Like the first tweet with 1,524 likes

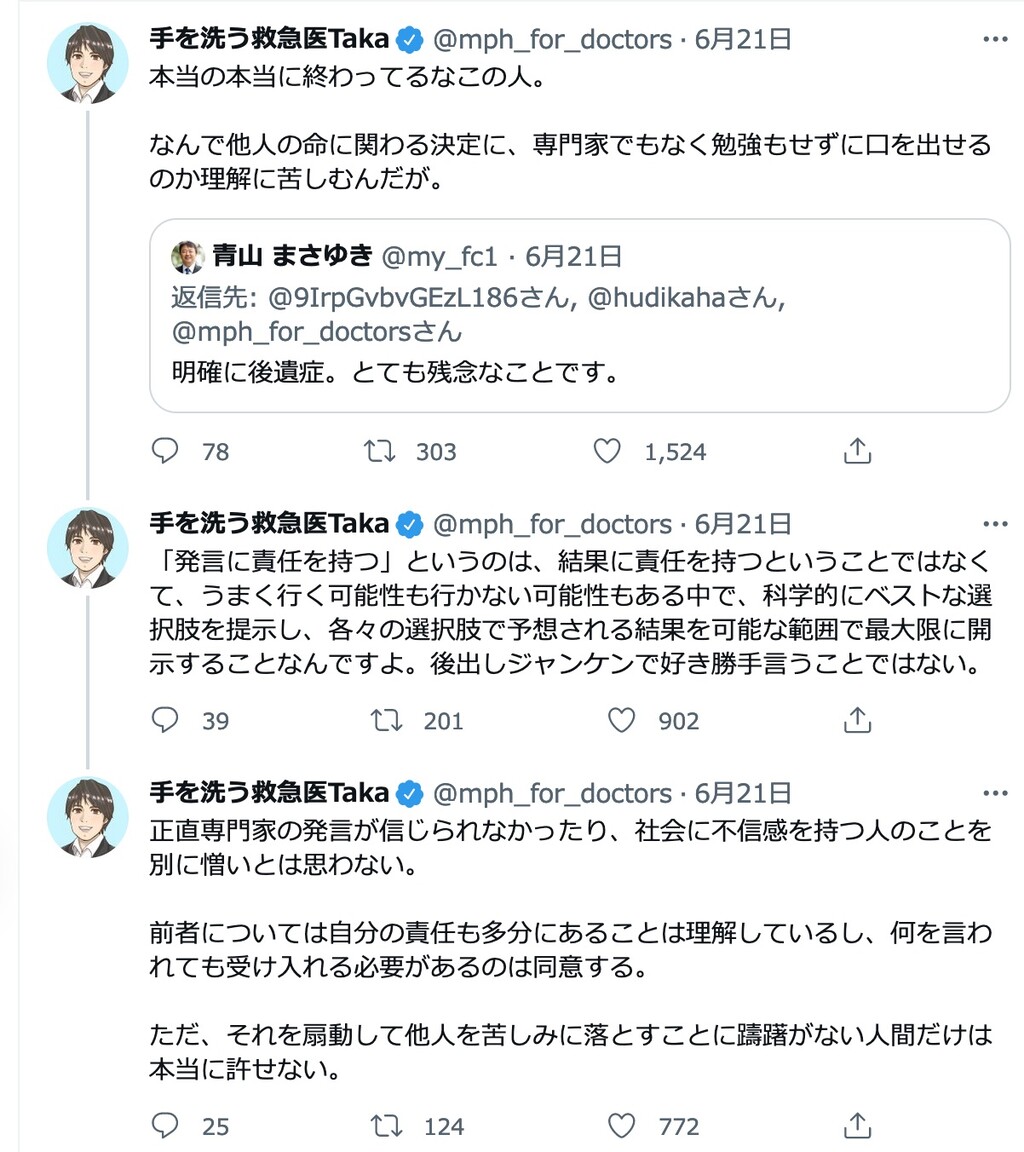click(x=607, y=452)
